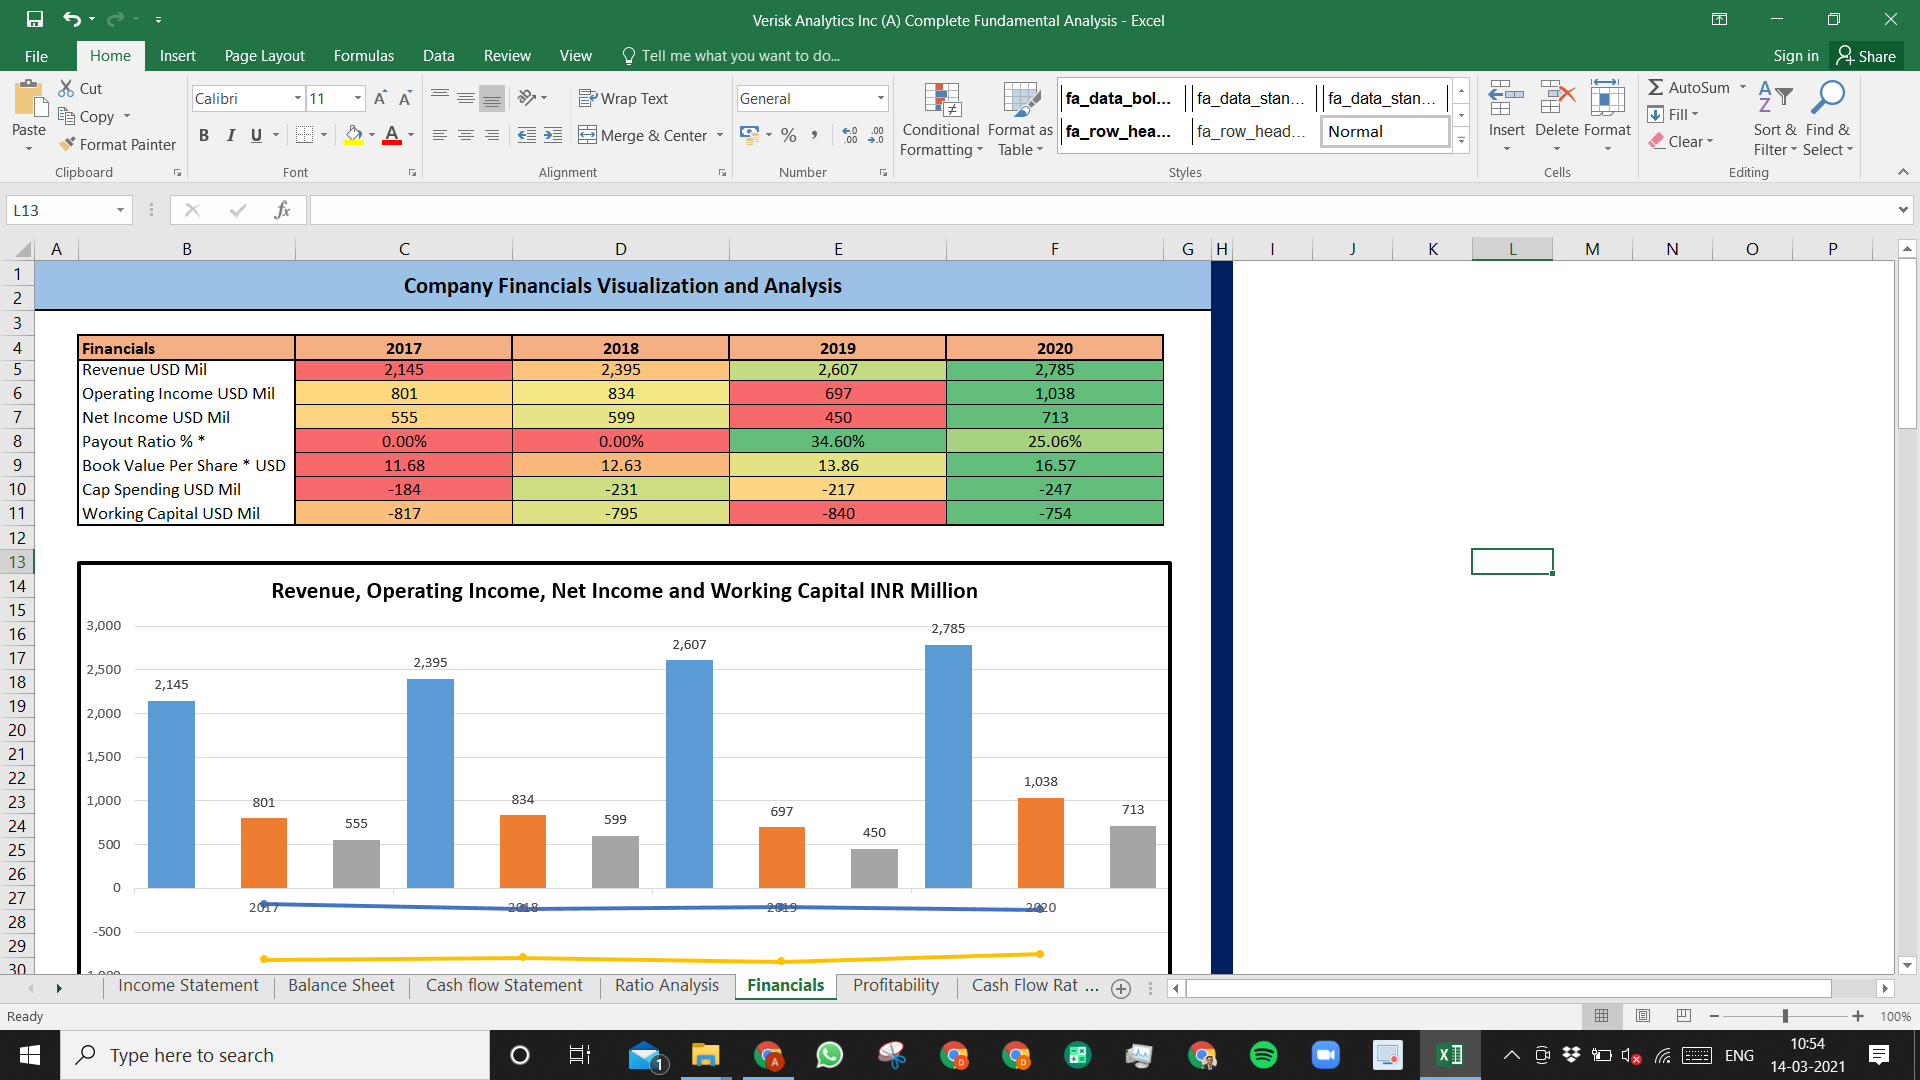Click the Increase Decimal icon

(850, 135)
